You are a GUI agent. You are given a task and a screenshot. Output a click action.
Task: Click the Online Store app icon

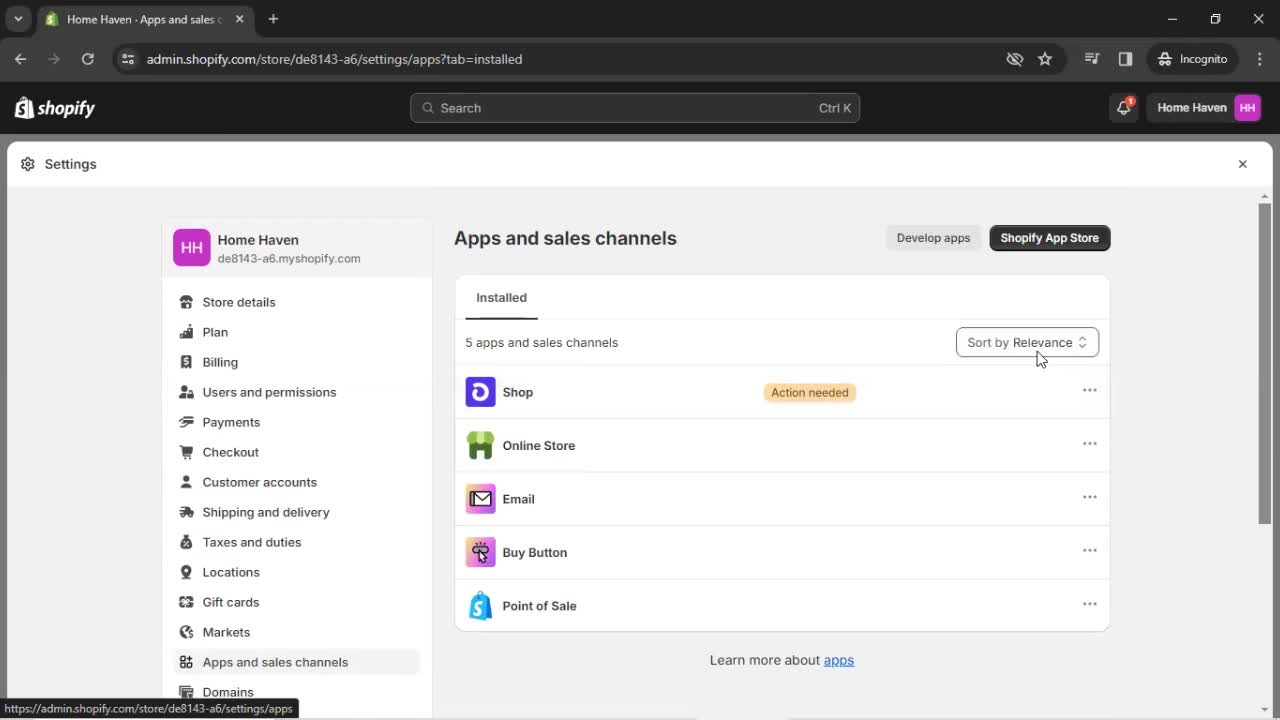[480, 445]
